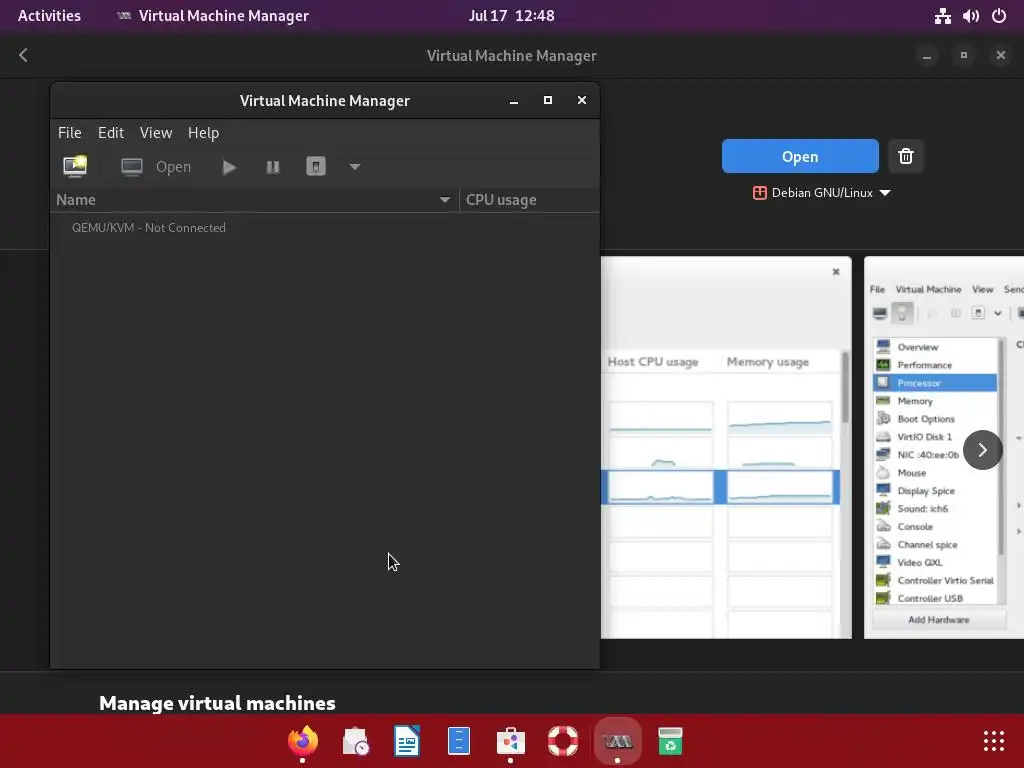Open the Software shopping bag icon in dock
This screenshot has height=768, width=1024.
tap(511, 741)
